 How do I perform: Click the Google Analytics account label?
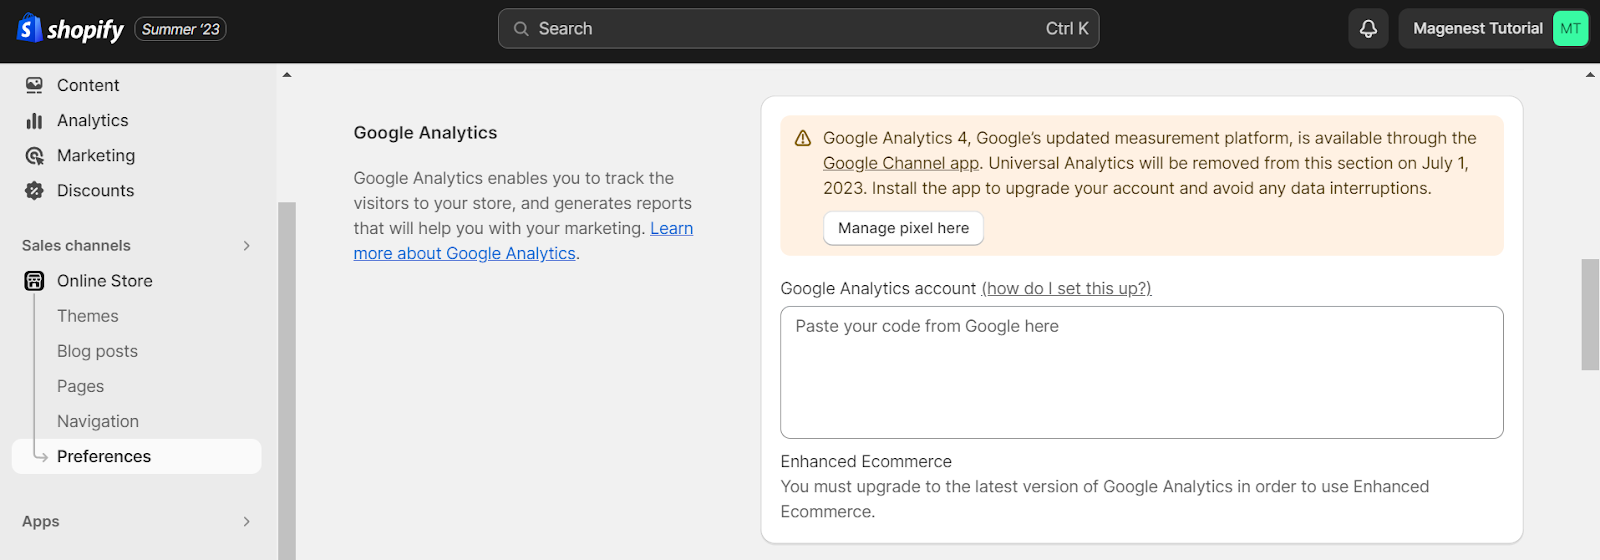tap(878, 288)
